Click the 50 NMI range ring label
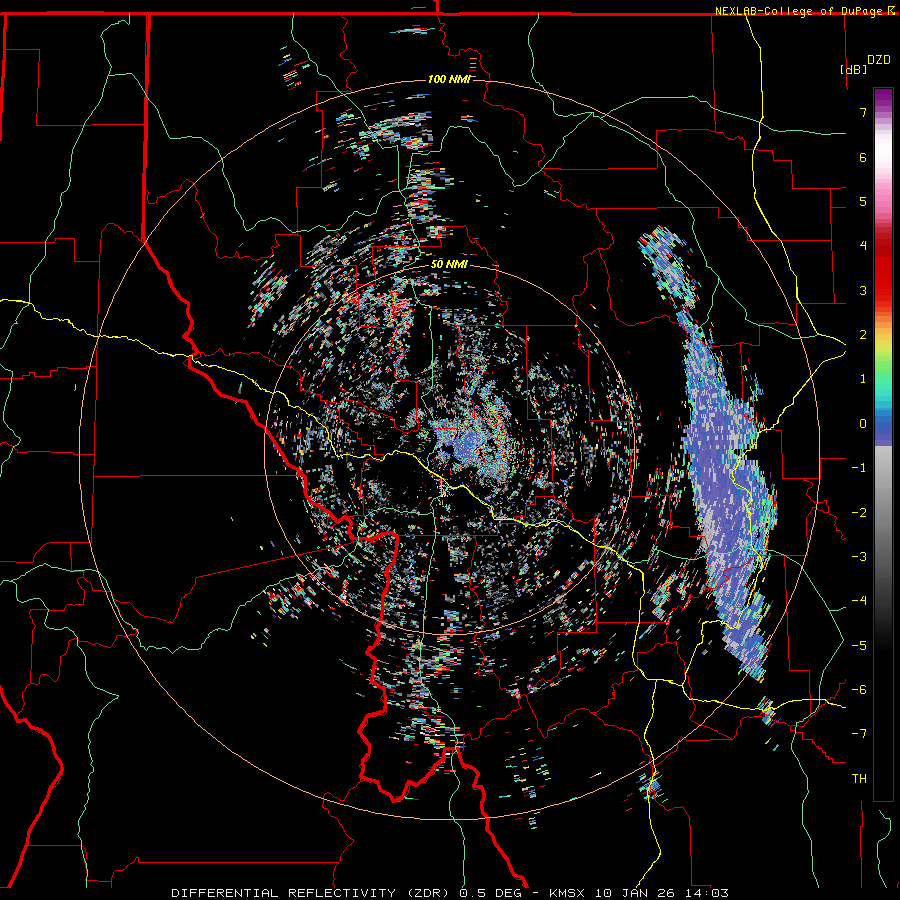The image size is (900, 900). point(449,264)
